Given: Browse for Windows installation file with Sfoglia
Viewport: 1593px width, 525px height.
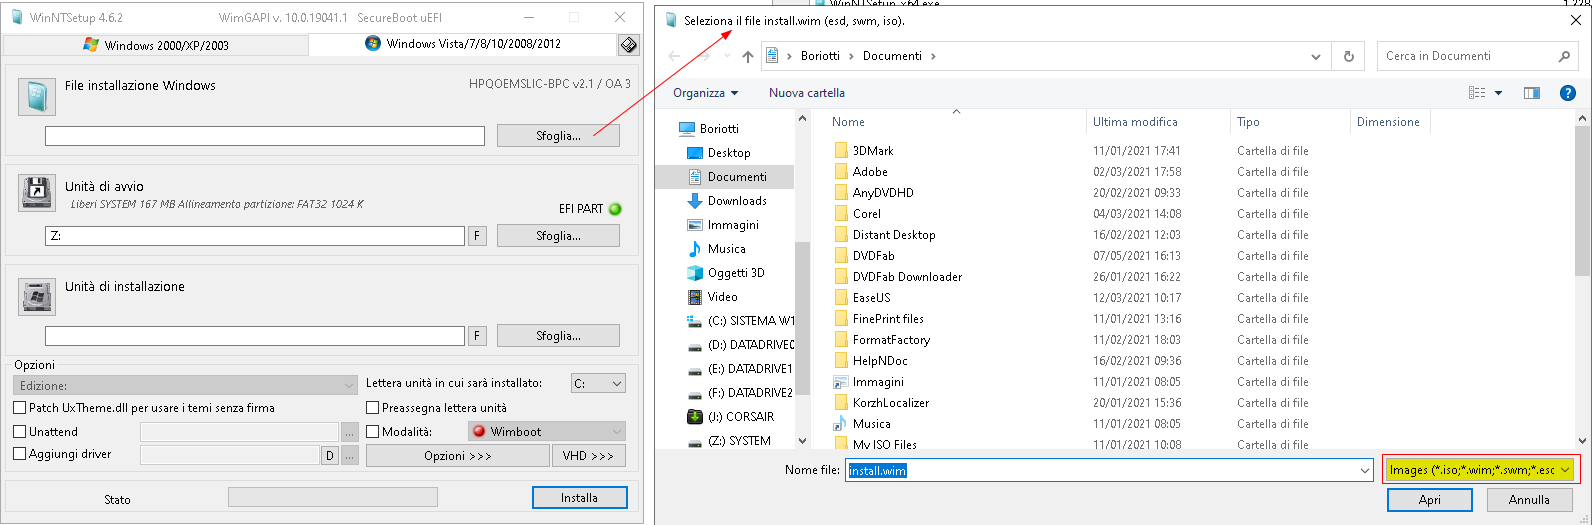Looking at the screenshot, I should click(x=558, y=135).
